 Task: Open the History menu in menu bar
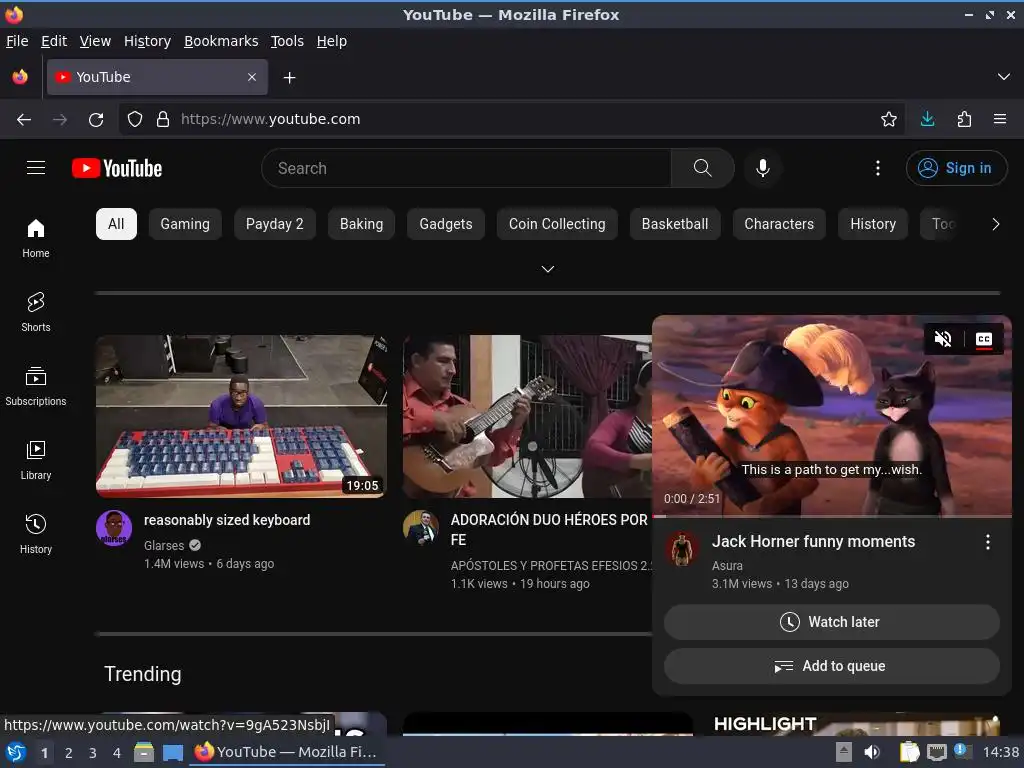(x=147, y=41)
